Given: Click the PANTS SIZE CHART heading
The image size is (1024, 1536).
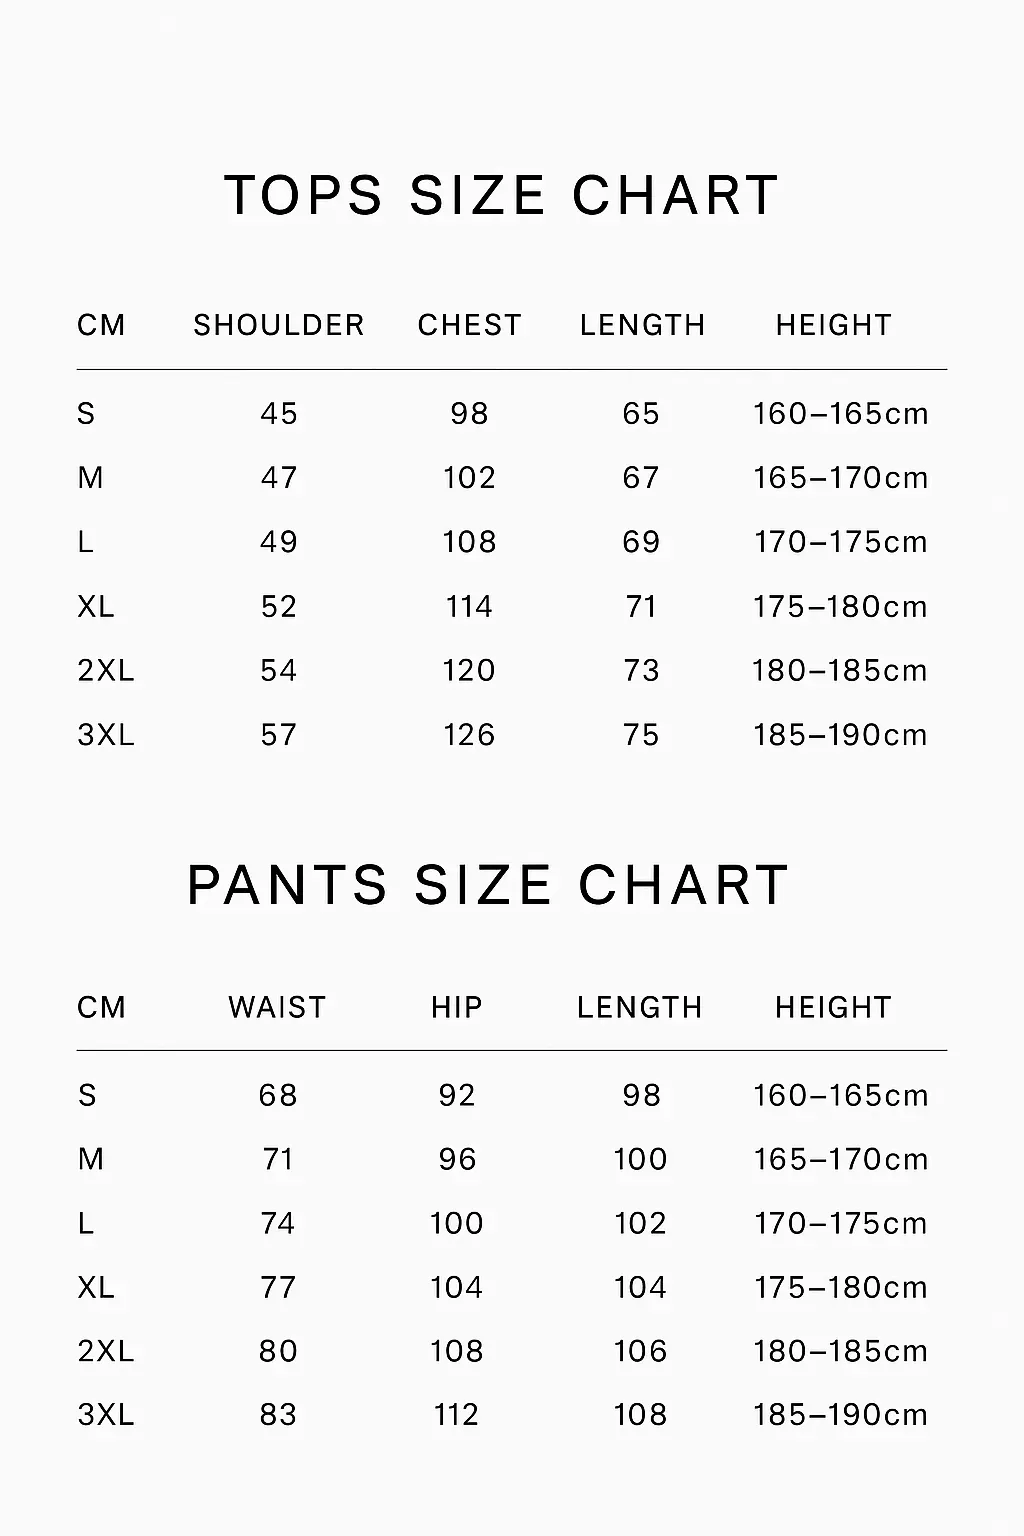Looking at the screenshot, I should 488,885.
